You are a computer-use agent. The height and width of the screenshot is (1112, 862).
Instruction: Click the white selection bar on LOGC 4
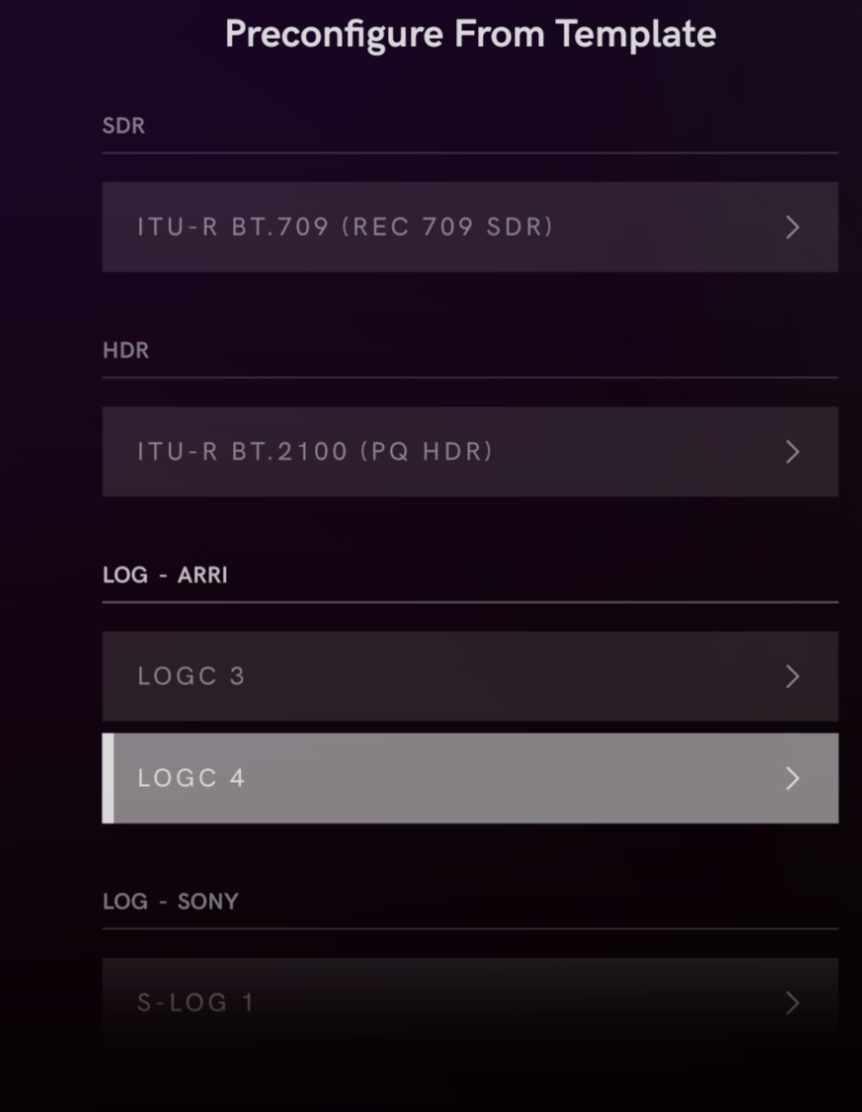(107, 778)
